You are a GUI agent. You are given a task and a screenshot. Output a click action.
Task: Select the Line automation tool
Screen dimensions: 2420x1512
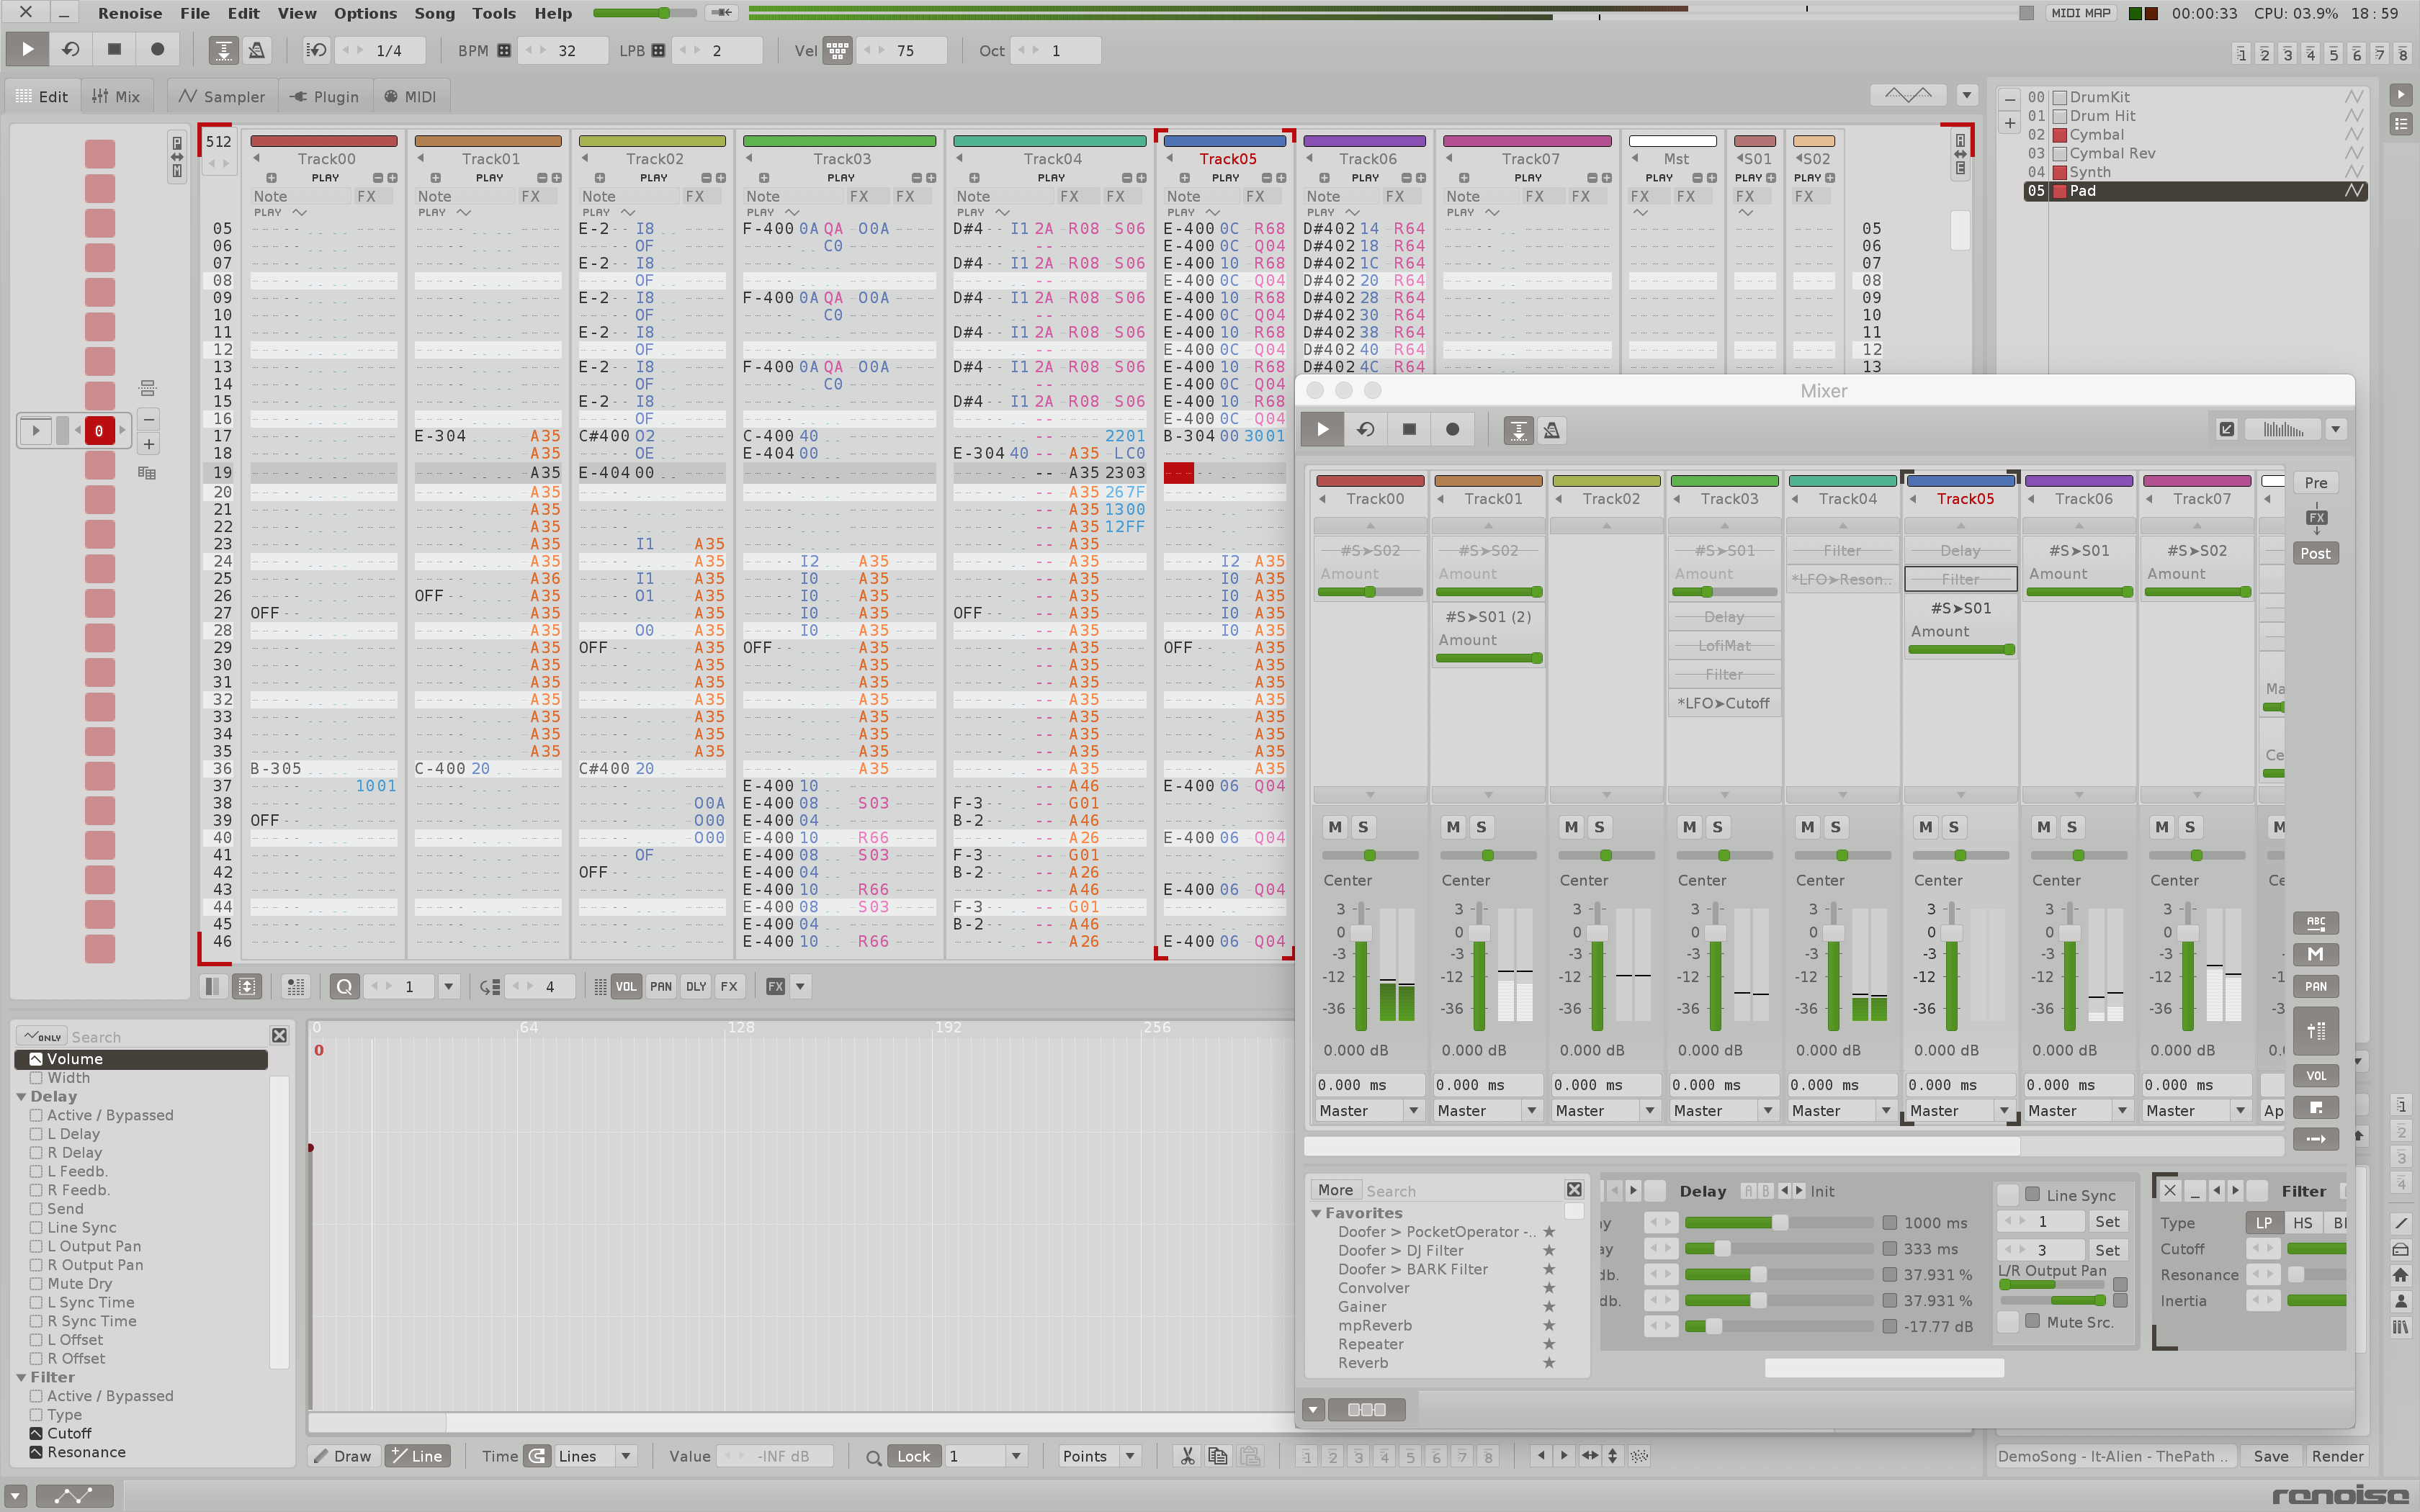416,1456
